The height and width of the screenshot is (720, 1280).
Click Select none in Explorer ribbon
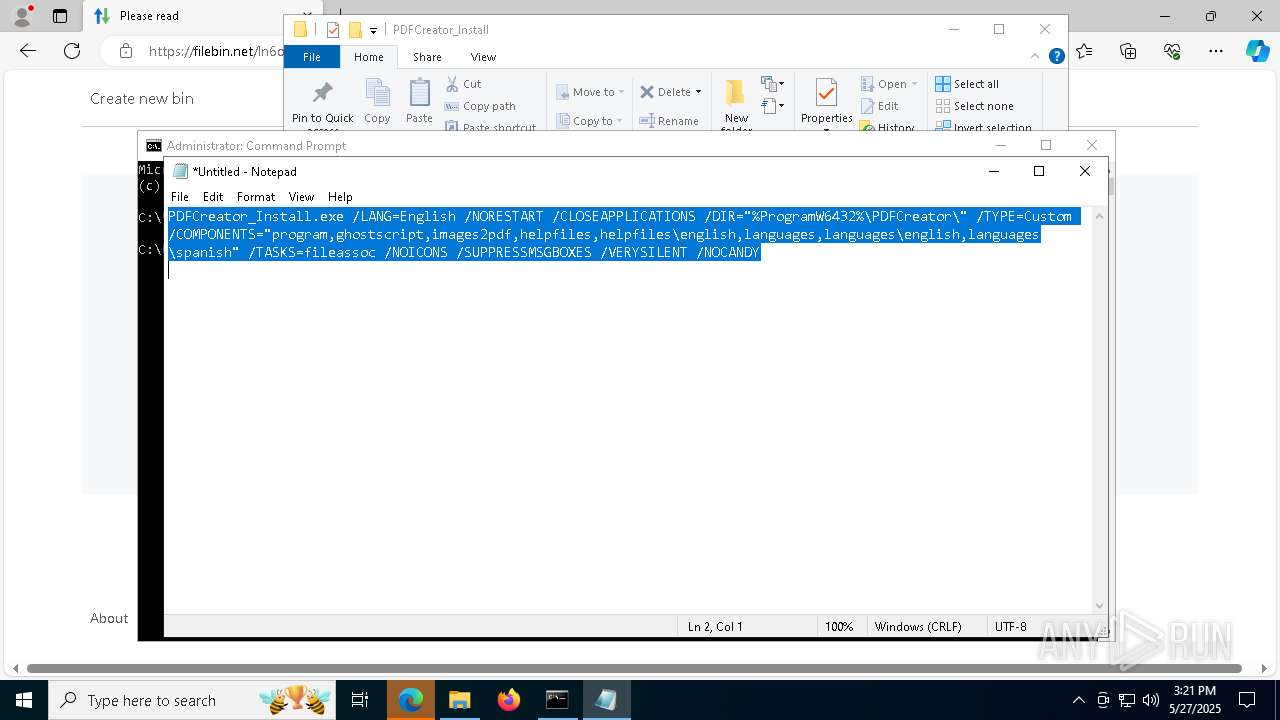pos(974,106)
